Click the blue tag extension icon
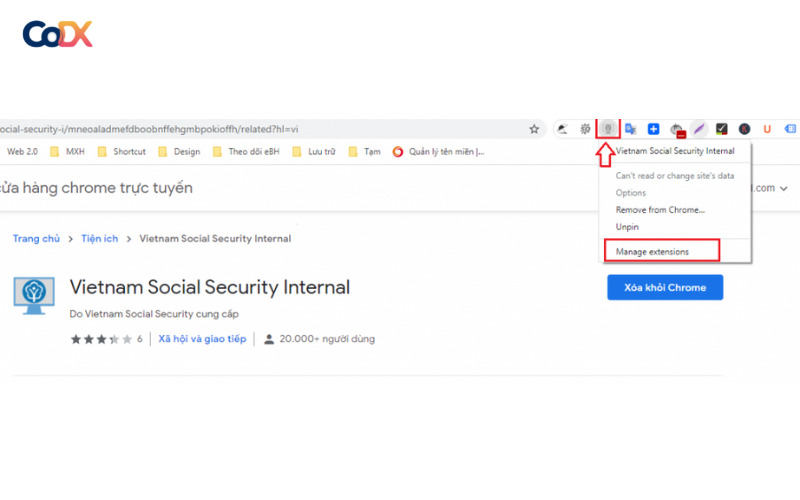The width and height of the screenshot is (800, 500). click(x=790, y=129)
